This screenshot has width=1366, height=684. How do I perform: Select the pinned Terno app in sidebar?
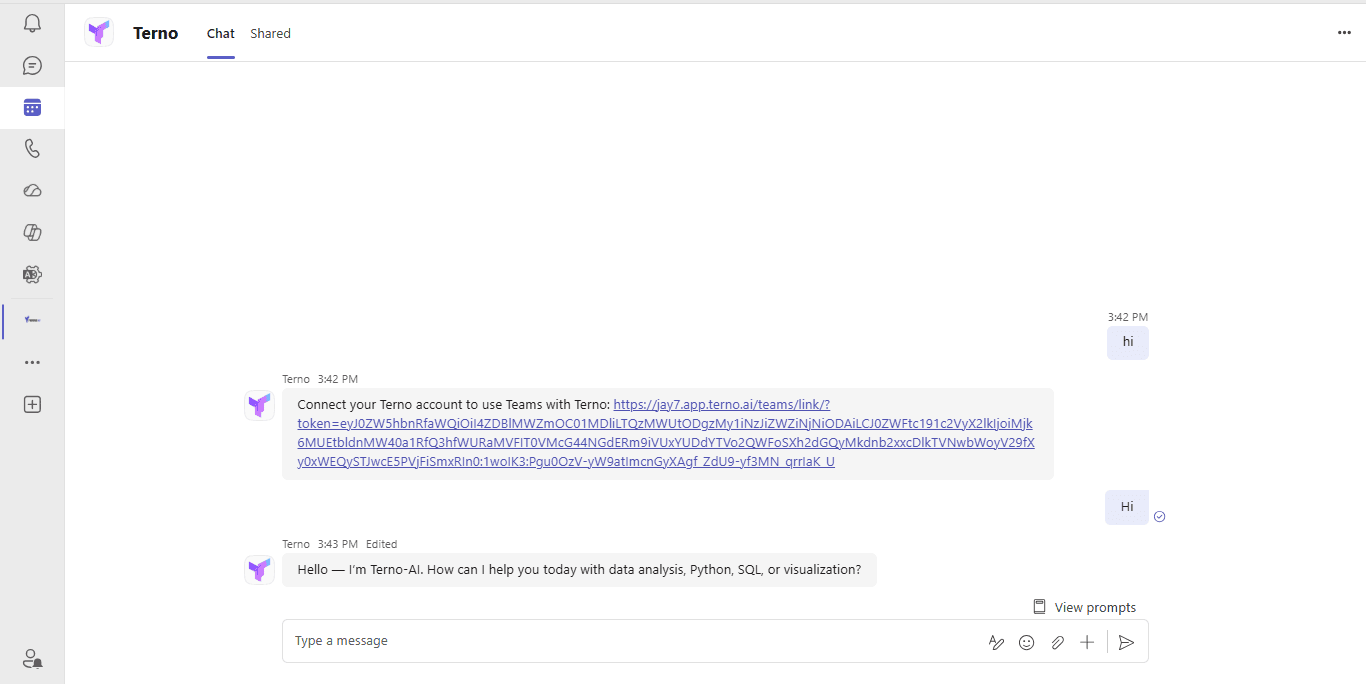click(32, 320)
